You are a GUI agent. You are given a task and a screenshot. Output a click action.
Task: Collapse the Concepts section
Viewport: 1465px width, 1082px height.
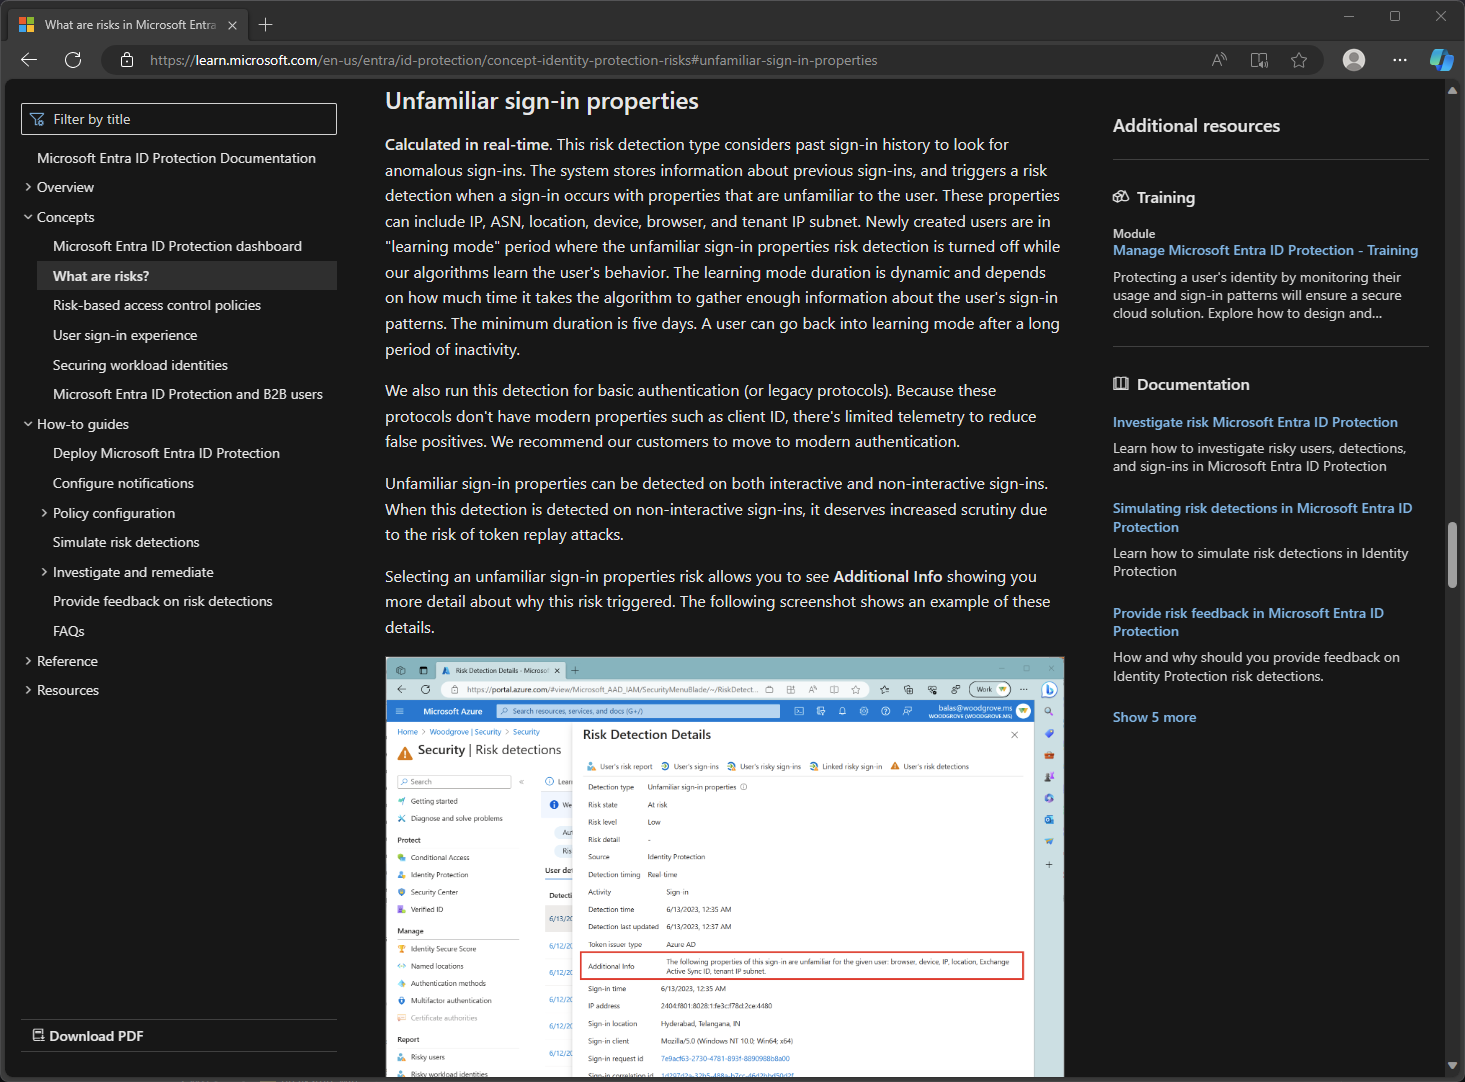27,216
